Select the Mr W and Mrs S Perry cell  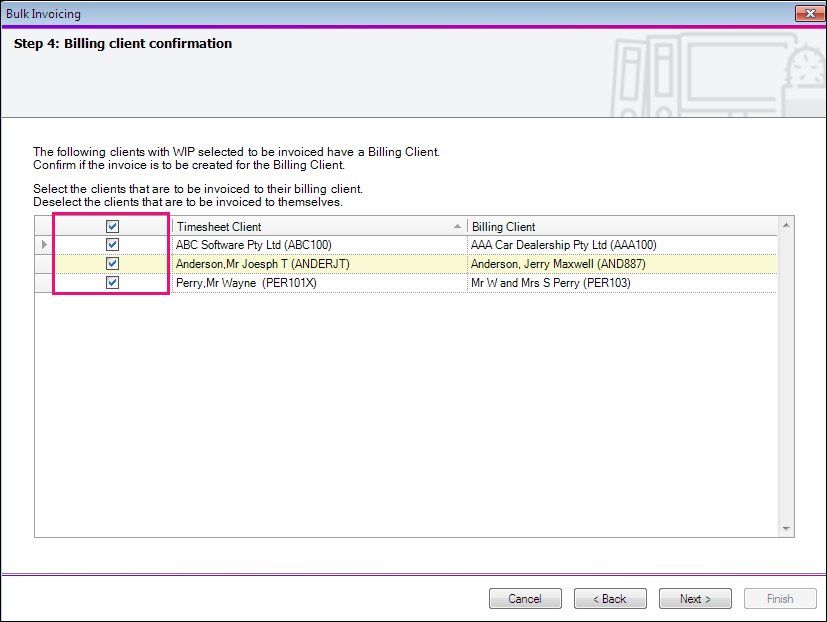click(x=551, y=283)
